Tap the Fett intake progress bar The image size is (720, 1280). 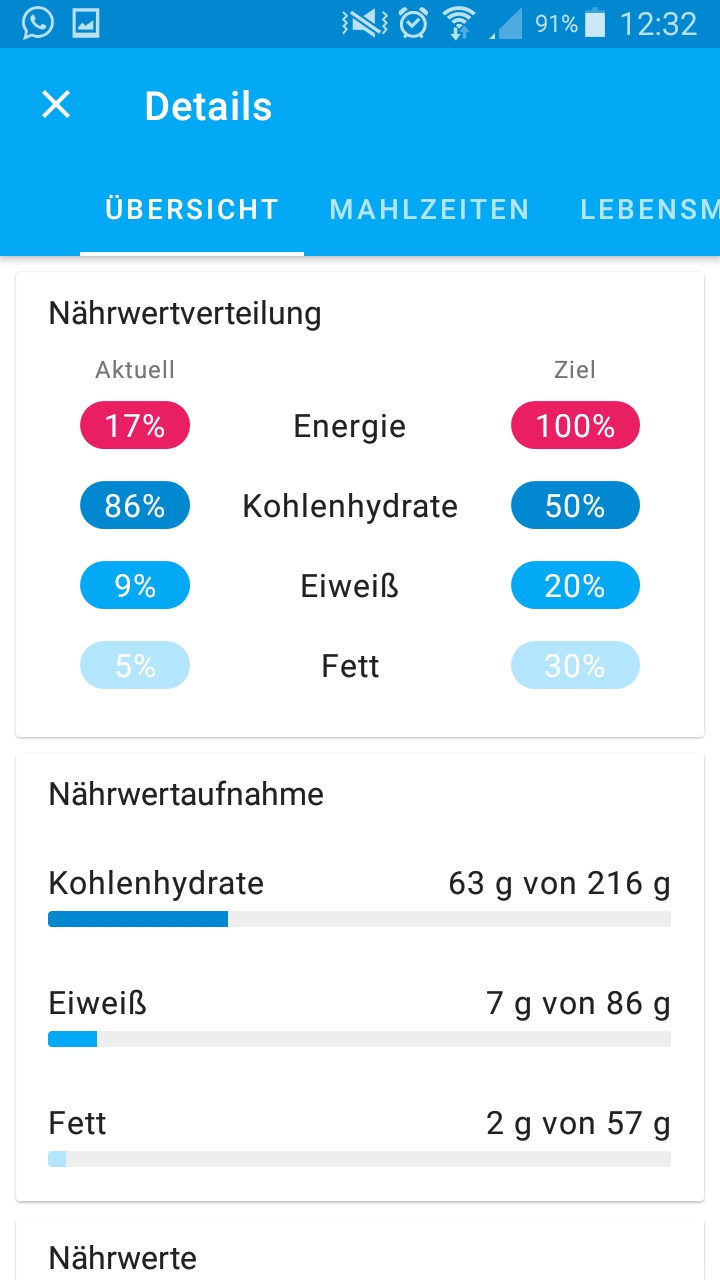coord(359,1159)
